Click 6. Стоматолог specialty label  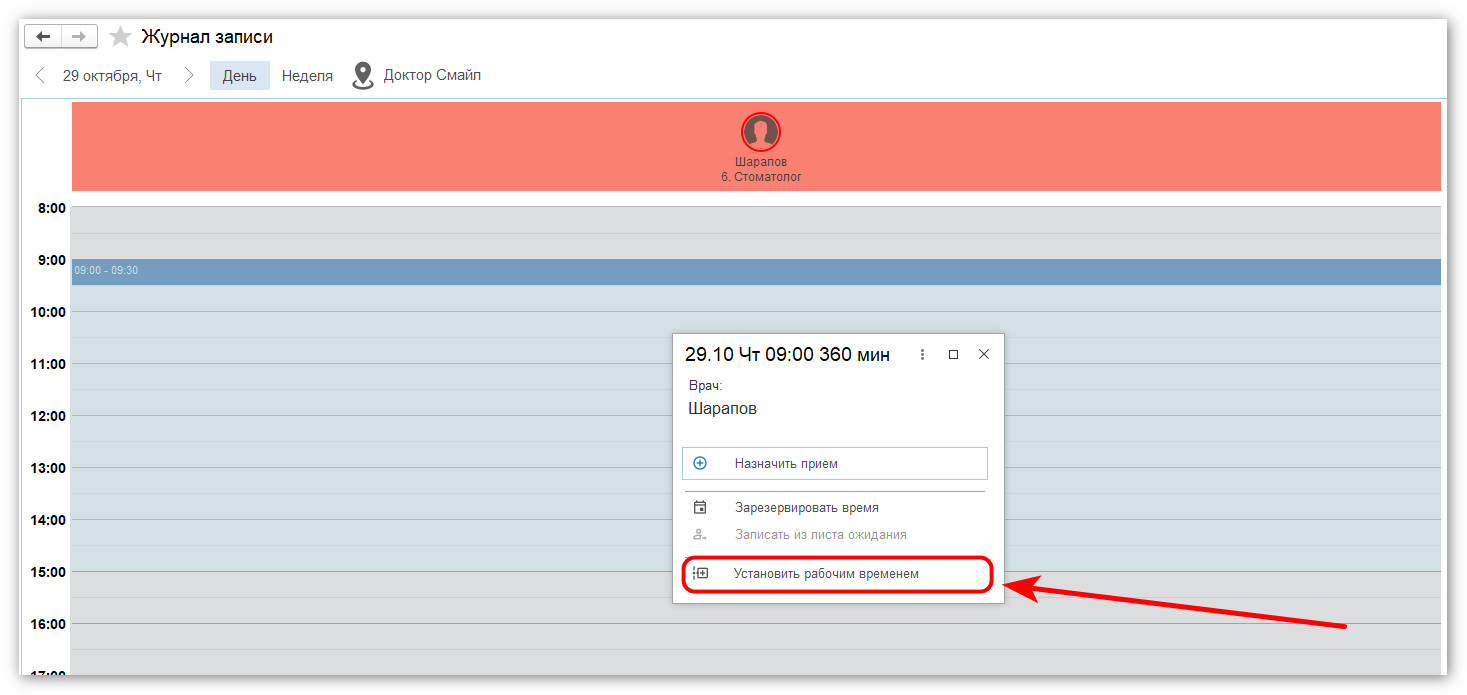pyautogui.click(x=761, y=177)
